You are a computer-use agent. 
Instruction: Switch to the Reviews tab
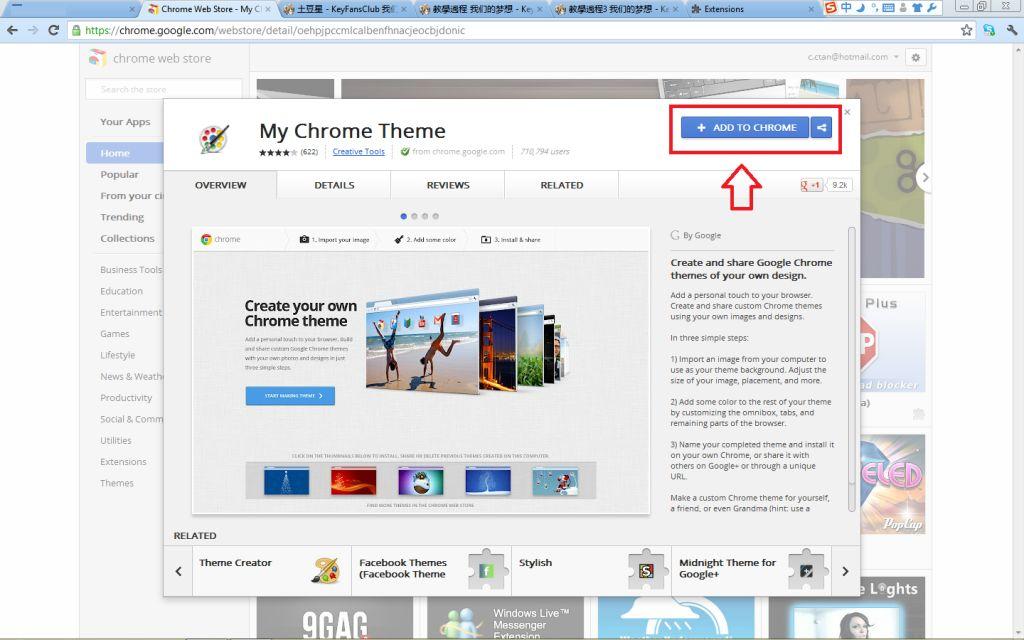pos(448,185)
